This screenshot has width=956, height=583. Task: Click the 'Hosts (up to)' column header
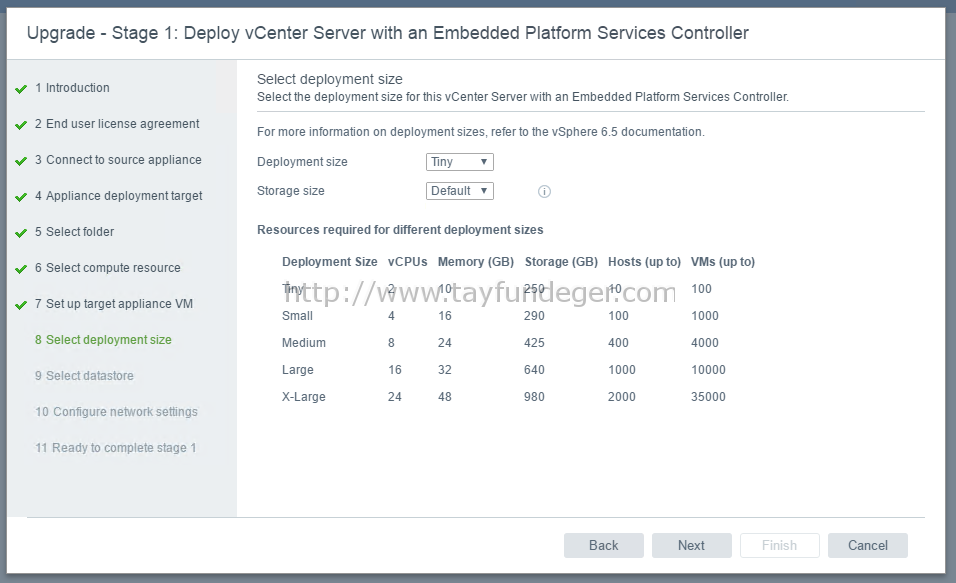click(644, 262)
